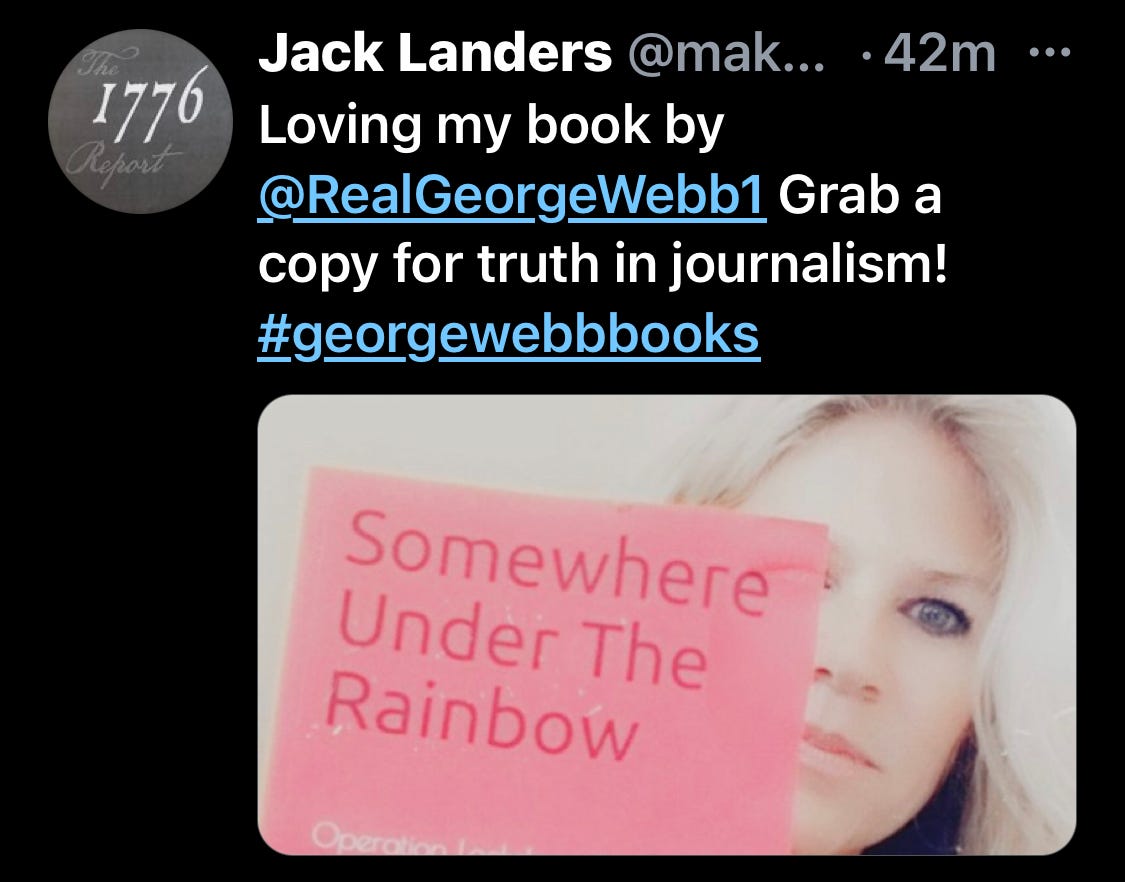Tap 'copy for truth in journalism!' text
Image resolution: width=1125 pixels, height=882 pixels.
[x=603, y=266]
